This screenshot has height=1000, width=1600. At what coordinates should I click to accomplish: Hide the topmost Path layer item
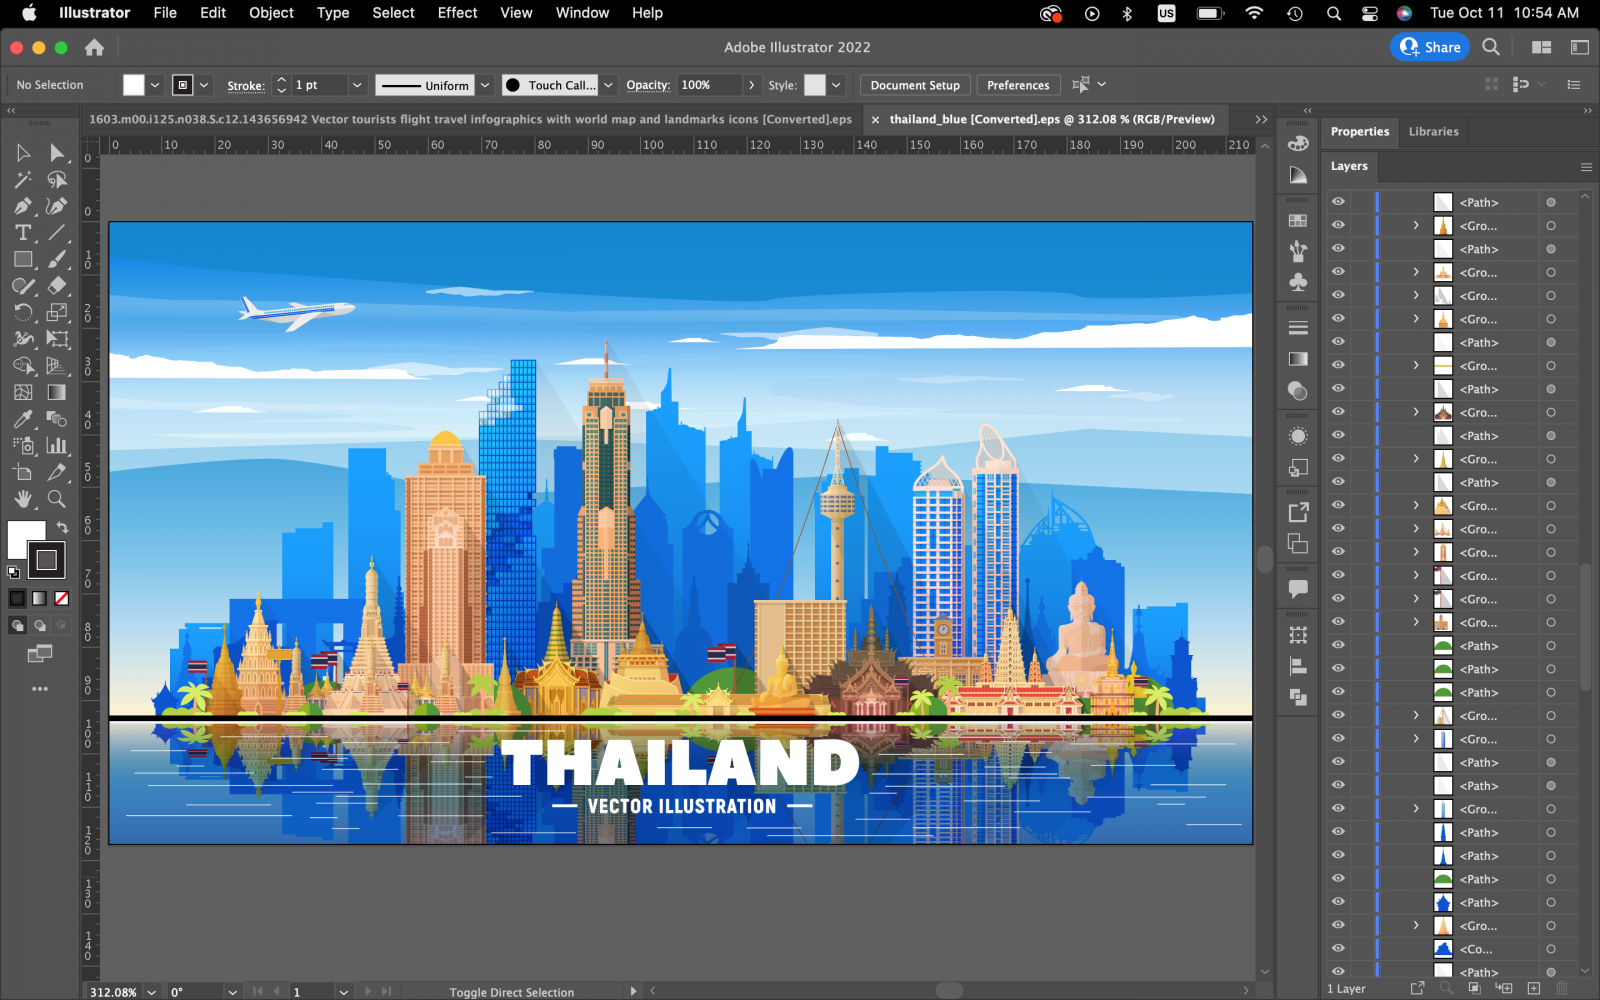click(1338, 202)
